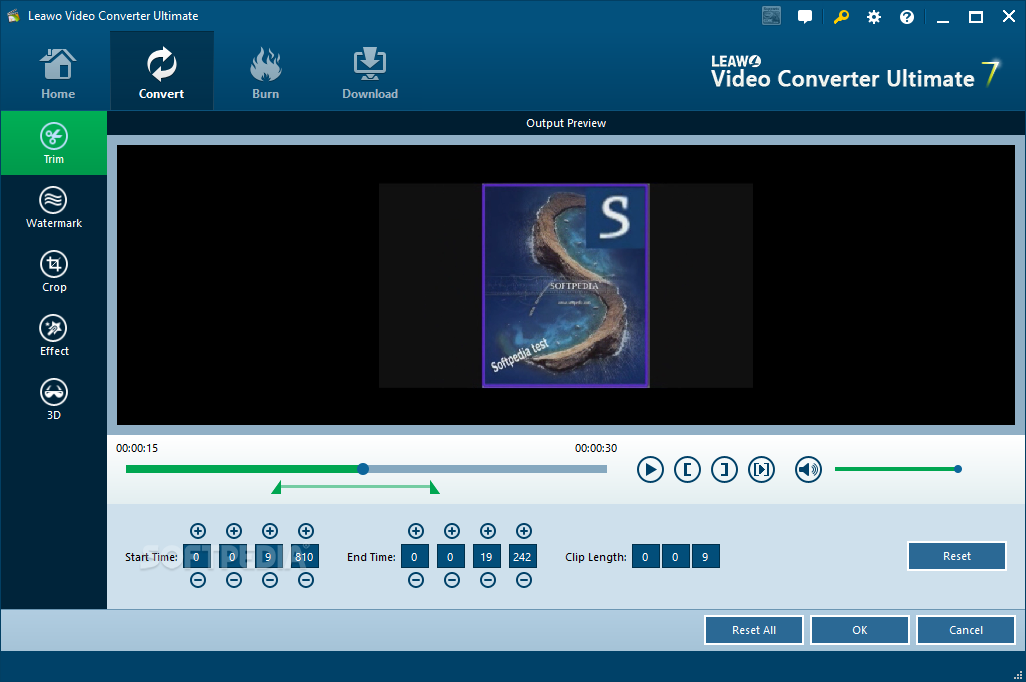Increase Start Time hours value

[198, 531]
